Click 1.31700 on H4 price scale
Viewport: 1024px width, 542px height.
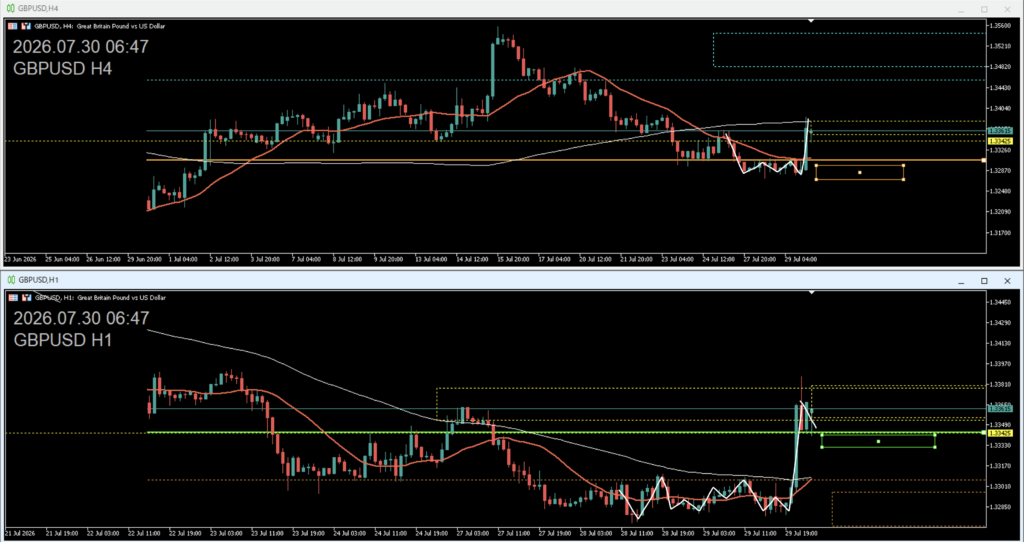click(x=1000, y=232)
